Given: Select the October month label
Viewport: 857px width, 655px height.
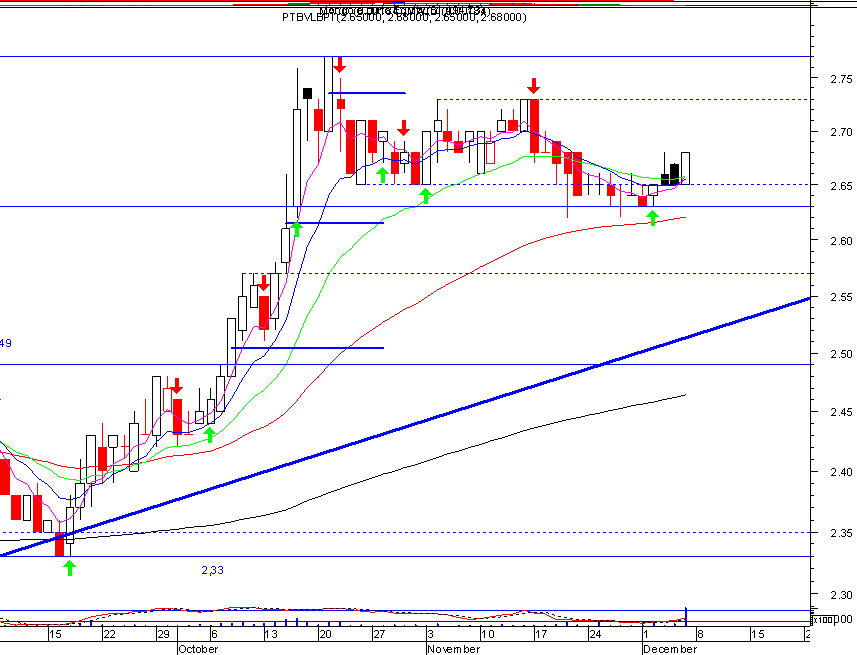Looking at the screenshot, I should coord(198,649).
